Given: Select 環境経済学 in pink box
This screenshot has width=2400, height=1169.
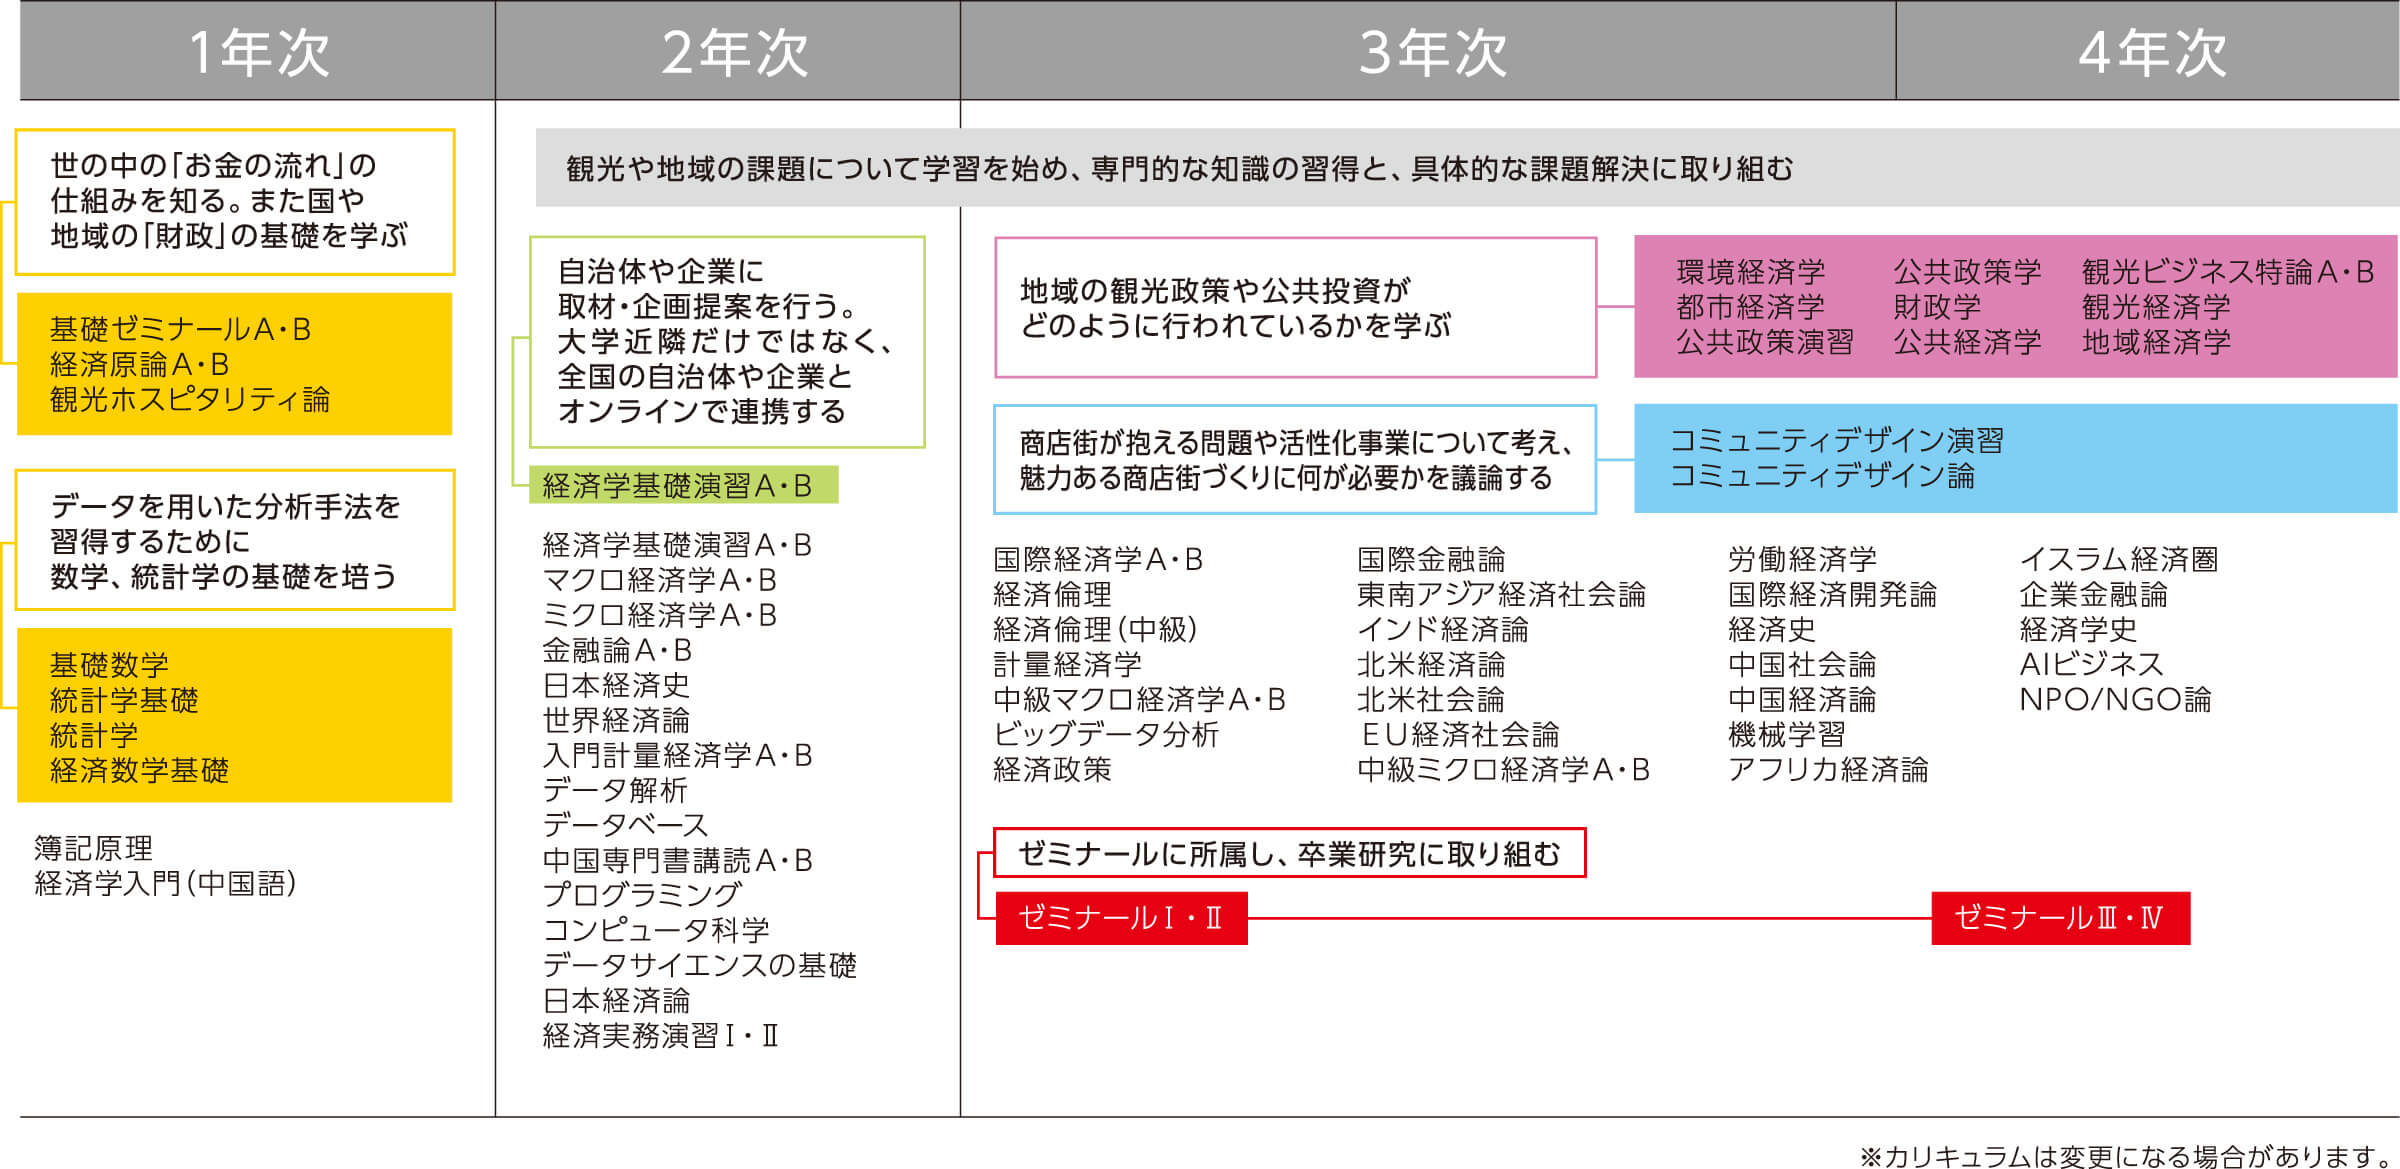Looking at the screenshot, I should coord(1751,271).
